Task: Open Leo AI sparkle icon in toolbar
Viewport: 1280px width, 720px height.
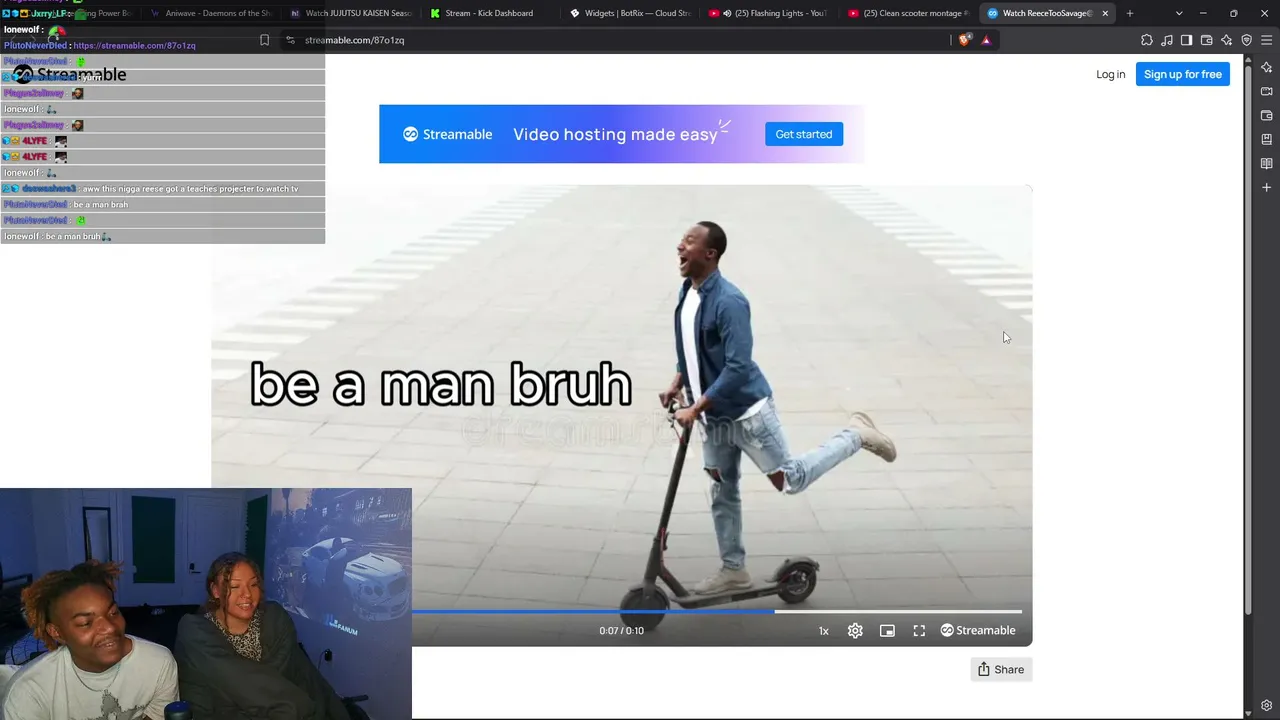Action: coord(1227,40)
